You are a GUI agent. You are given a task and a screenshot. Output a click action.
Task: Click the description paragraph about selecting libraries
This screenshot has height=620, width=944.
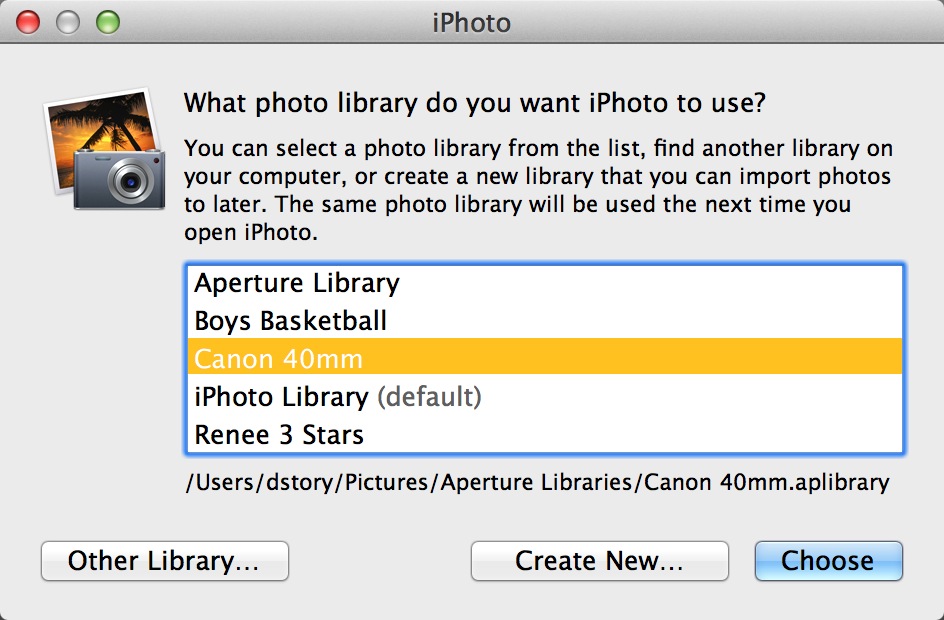click(538, 190)
